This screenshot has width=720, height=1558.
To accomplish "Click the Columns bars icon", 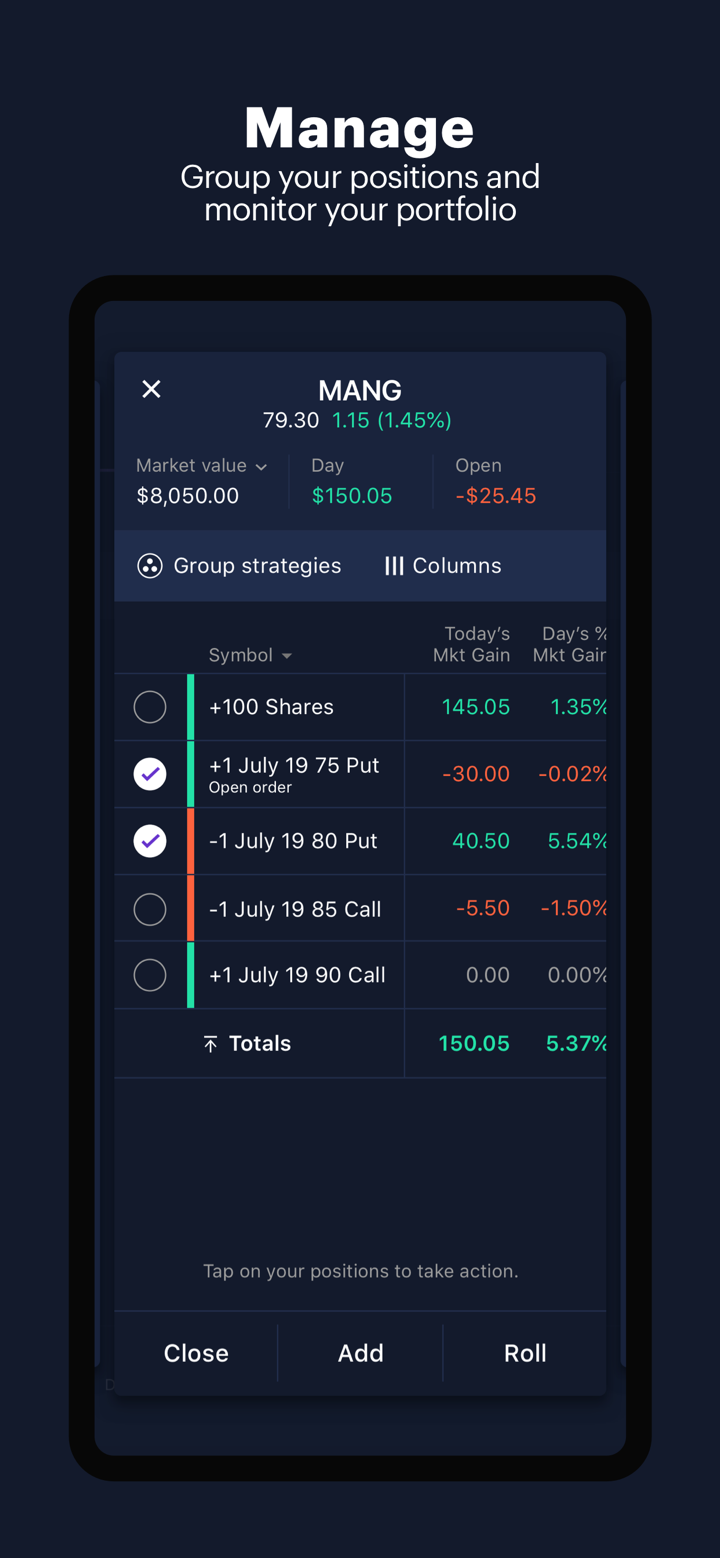I will (394, 566).
